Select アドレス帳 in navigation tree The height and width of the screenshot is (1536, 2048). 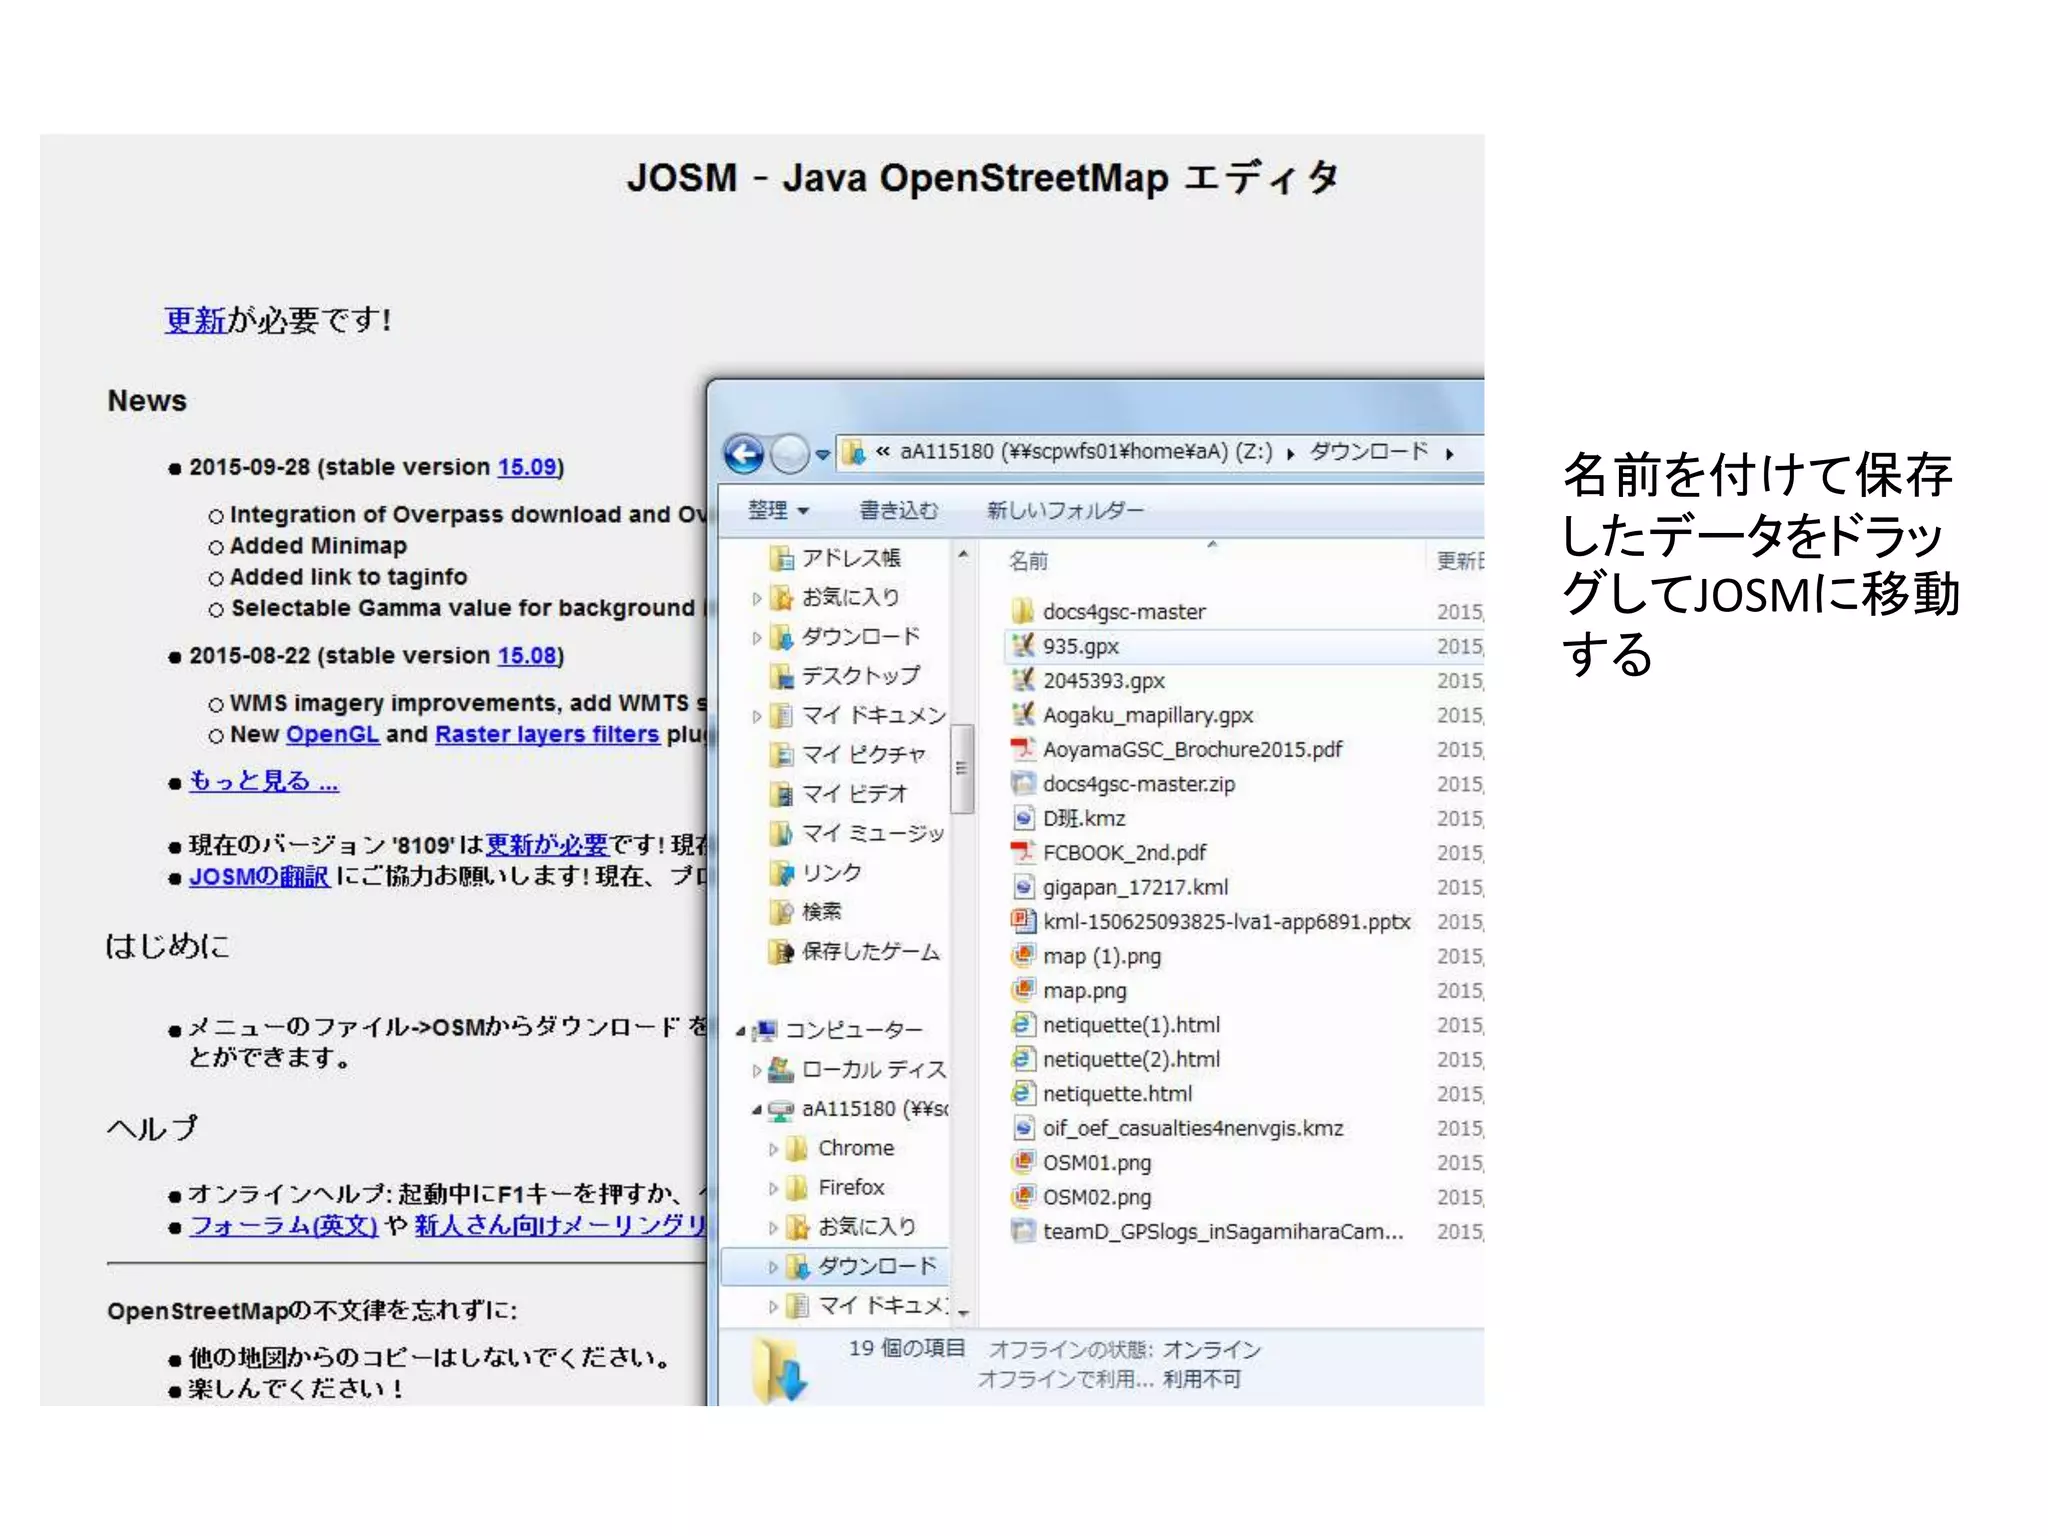pos(850,558)
